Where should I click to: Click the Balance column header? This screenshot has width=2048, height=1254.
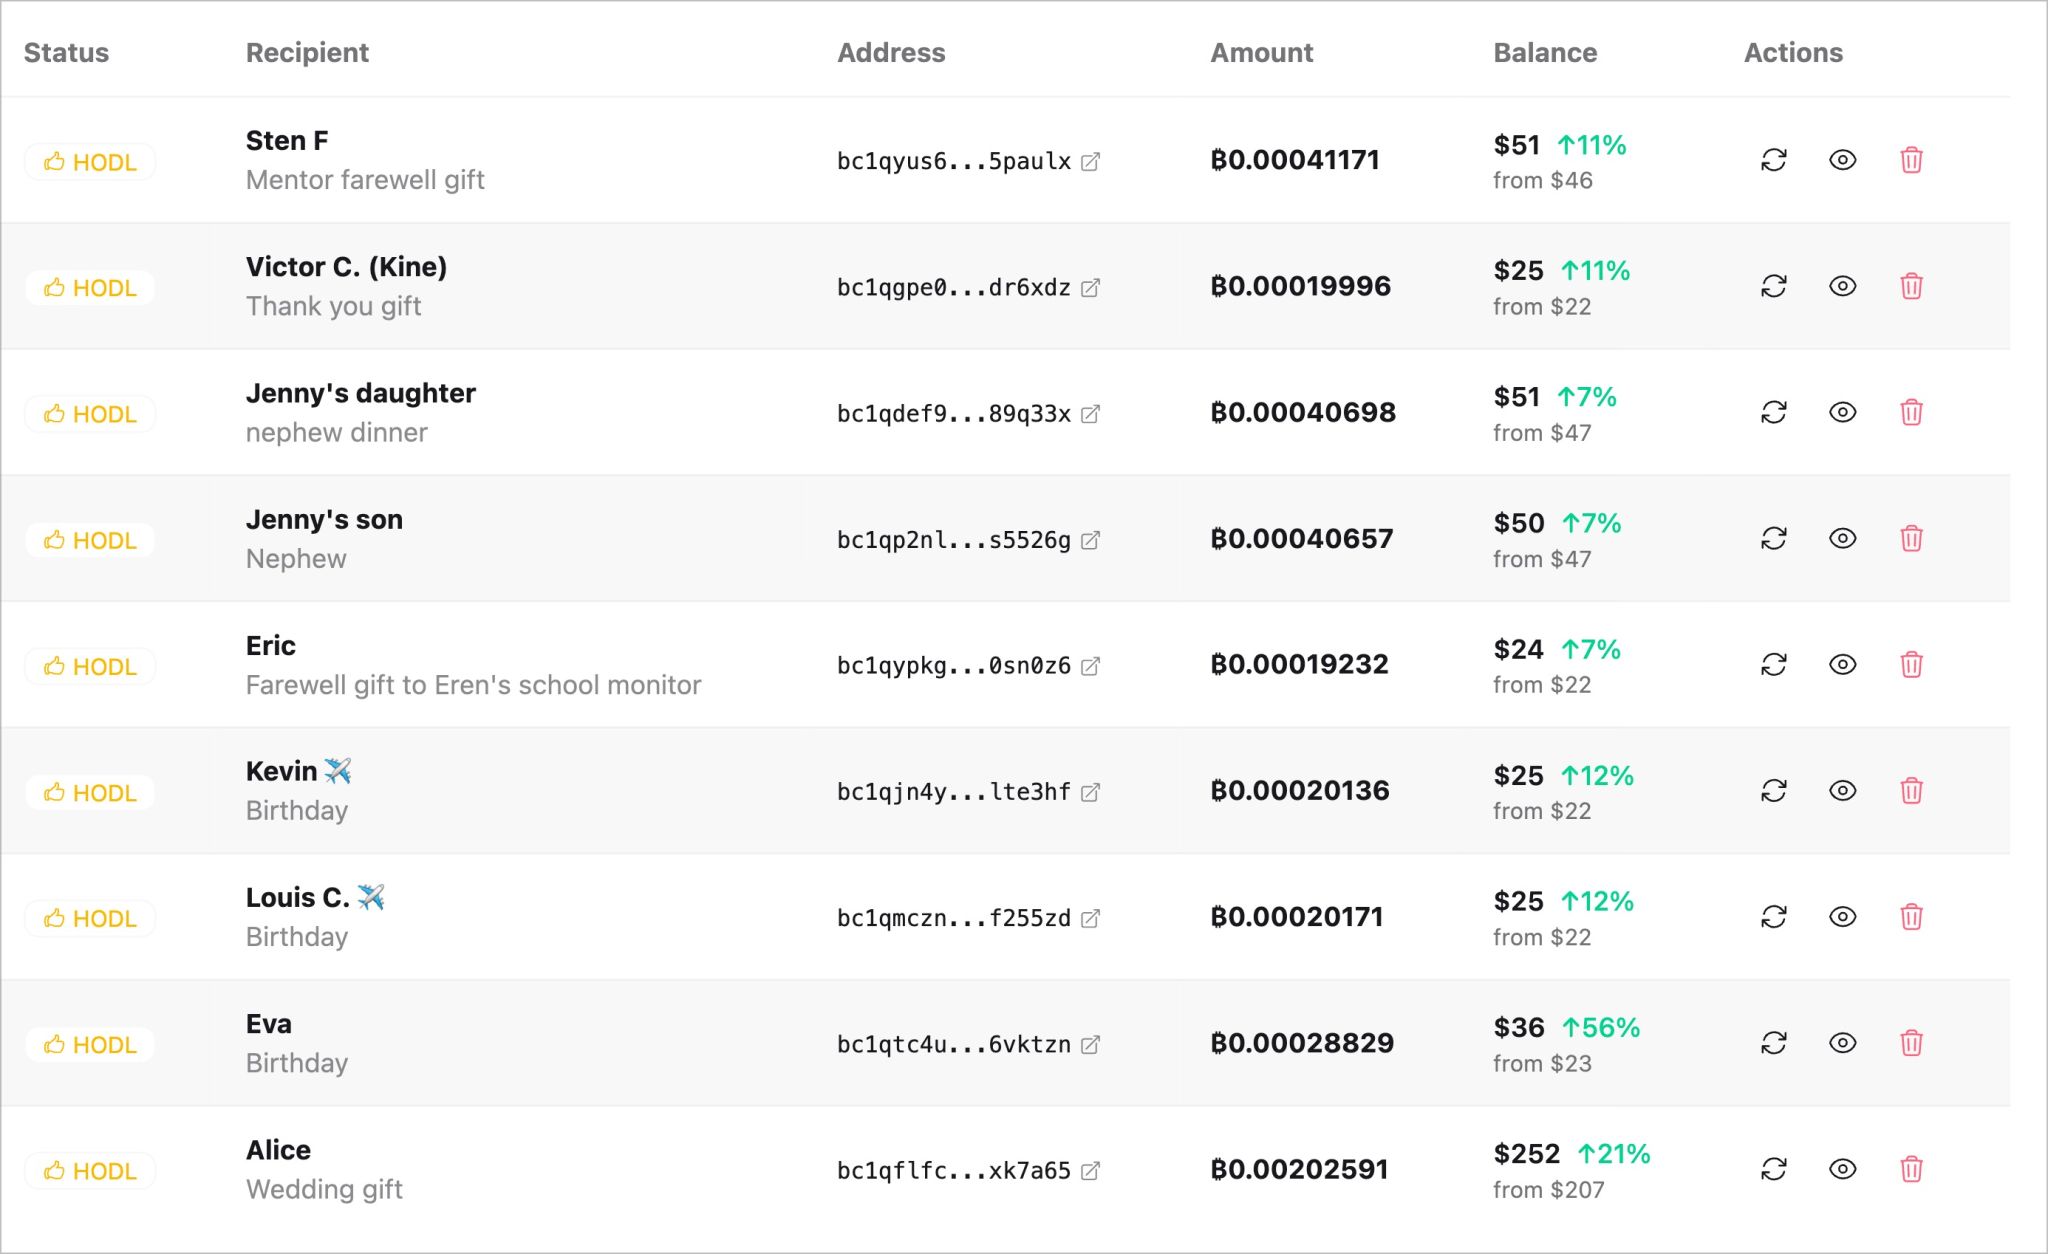(1544, 53)
